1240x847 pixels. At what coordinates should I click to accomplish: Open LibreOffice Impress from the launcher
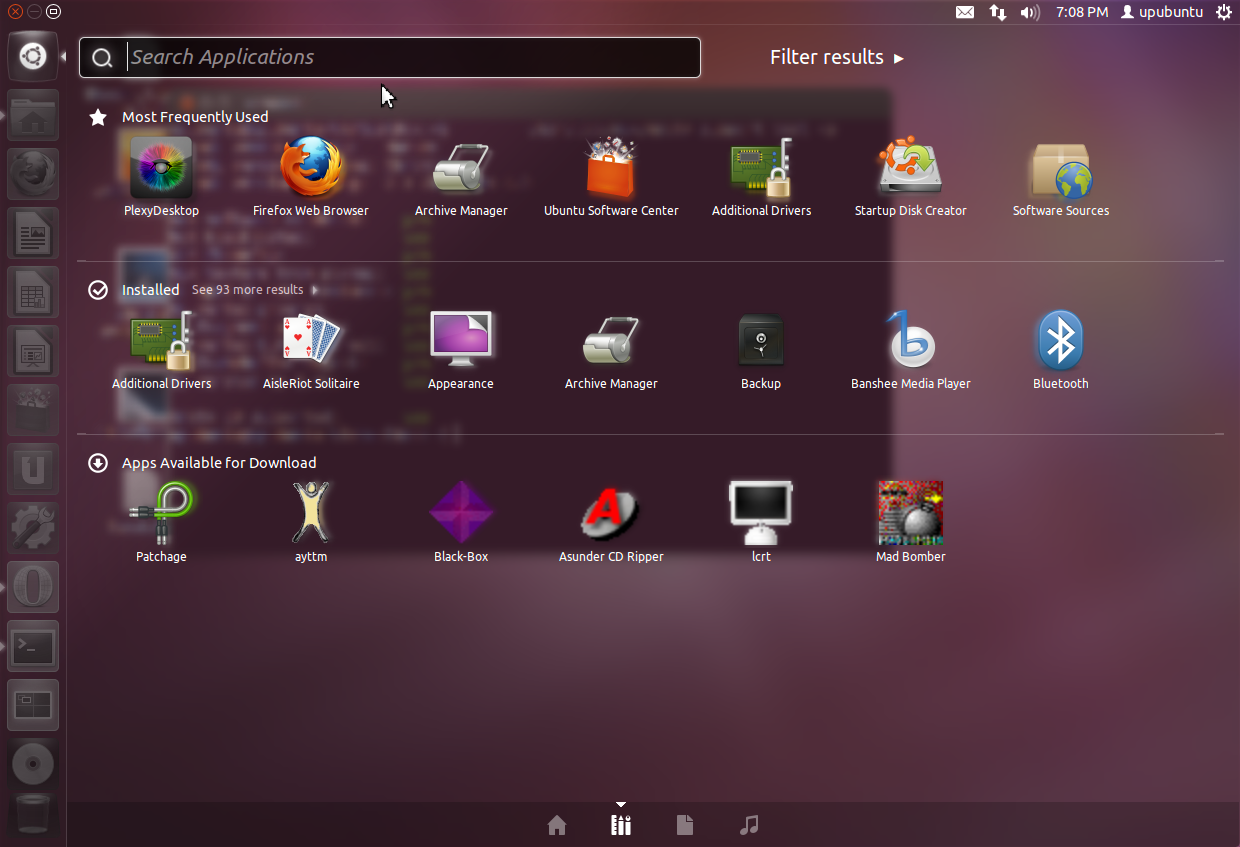point(33,351)
